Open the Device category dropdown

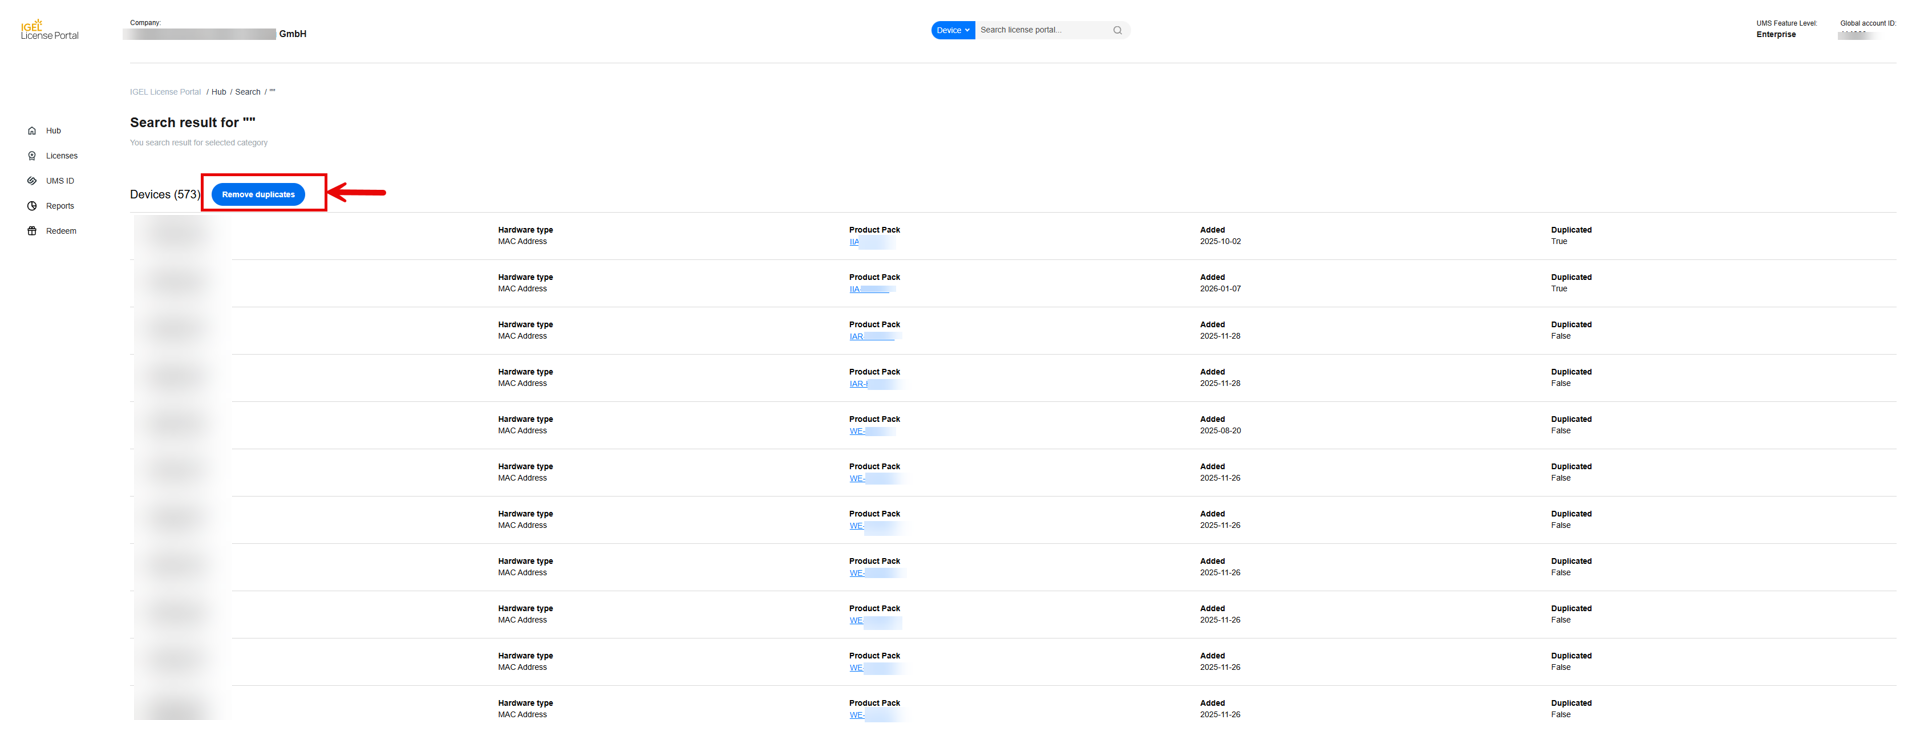952,30
